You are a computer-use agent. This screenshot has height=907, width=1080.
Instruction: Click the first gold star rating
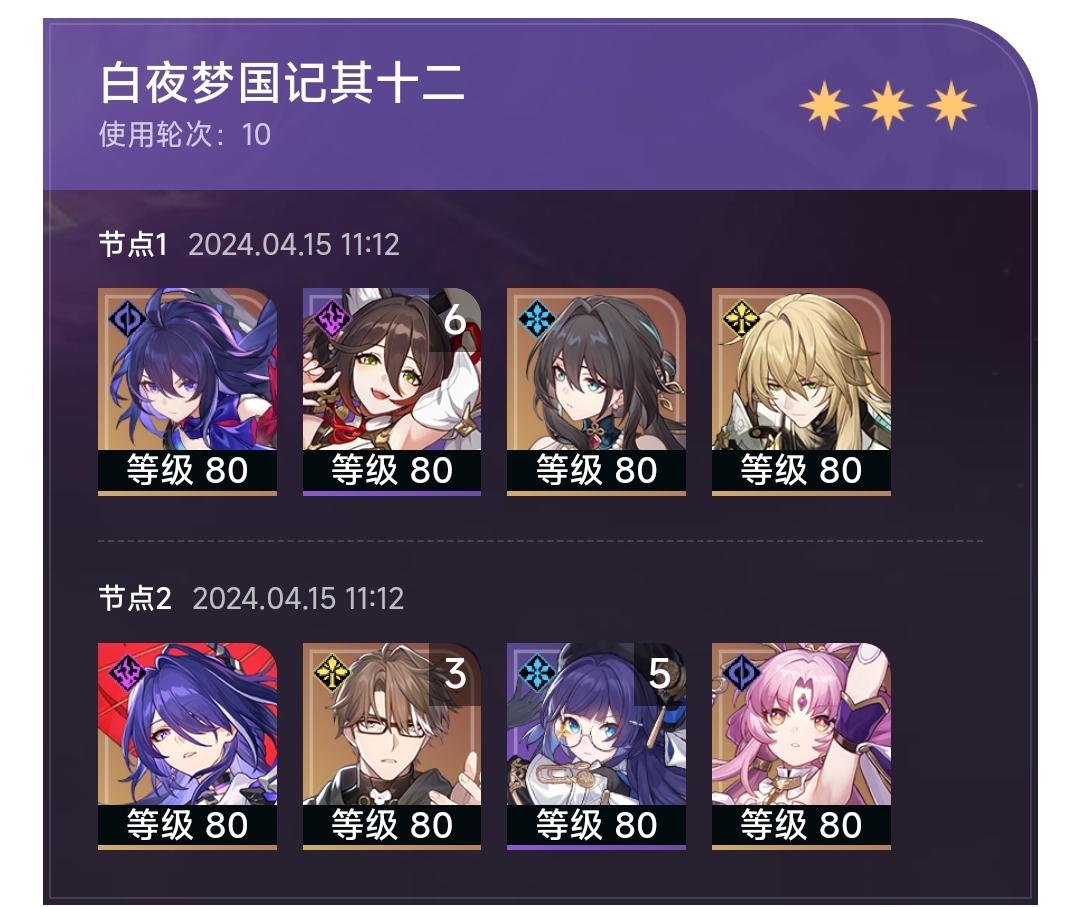[824, 105]
